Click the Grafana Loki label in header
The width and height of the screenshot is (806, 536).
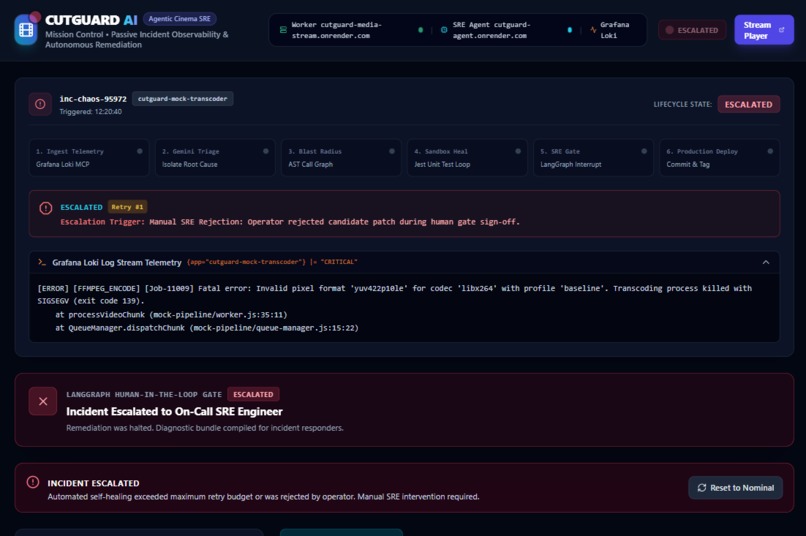(x=614, y=30)
